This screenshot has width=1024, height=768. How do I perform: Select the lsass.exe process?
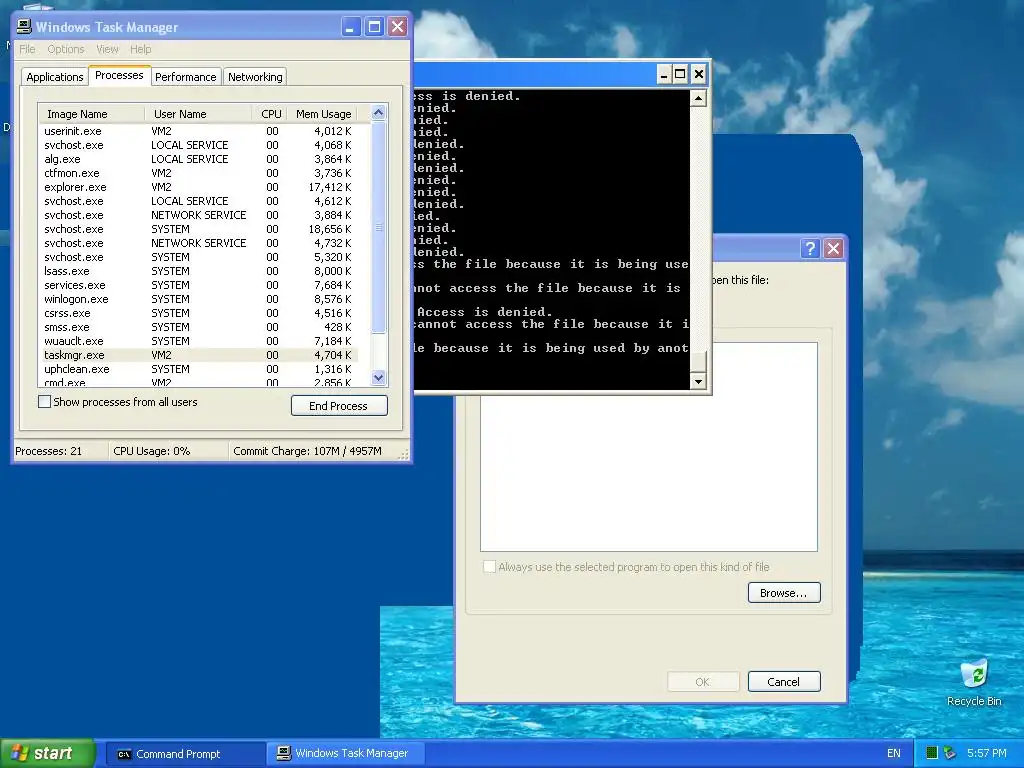coord(198,271)
